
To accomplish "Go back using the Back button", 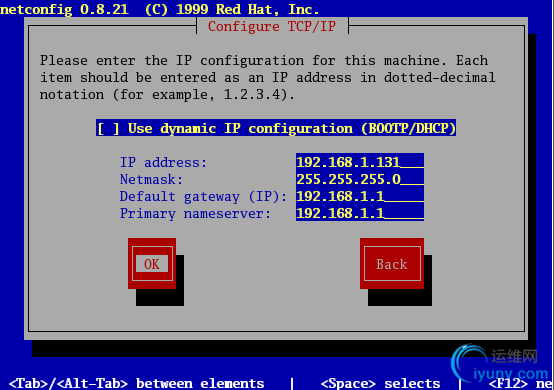I will click(x=392, y=264).
